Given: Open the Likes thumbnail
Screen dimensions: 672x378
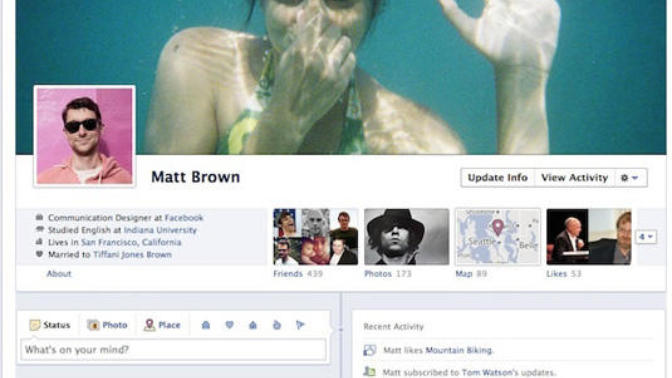Looking at the screenshot, I should [x=589, y=237].
